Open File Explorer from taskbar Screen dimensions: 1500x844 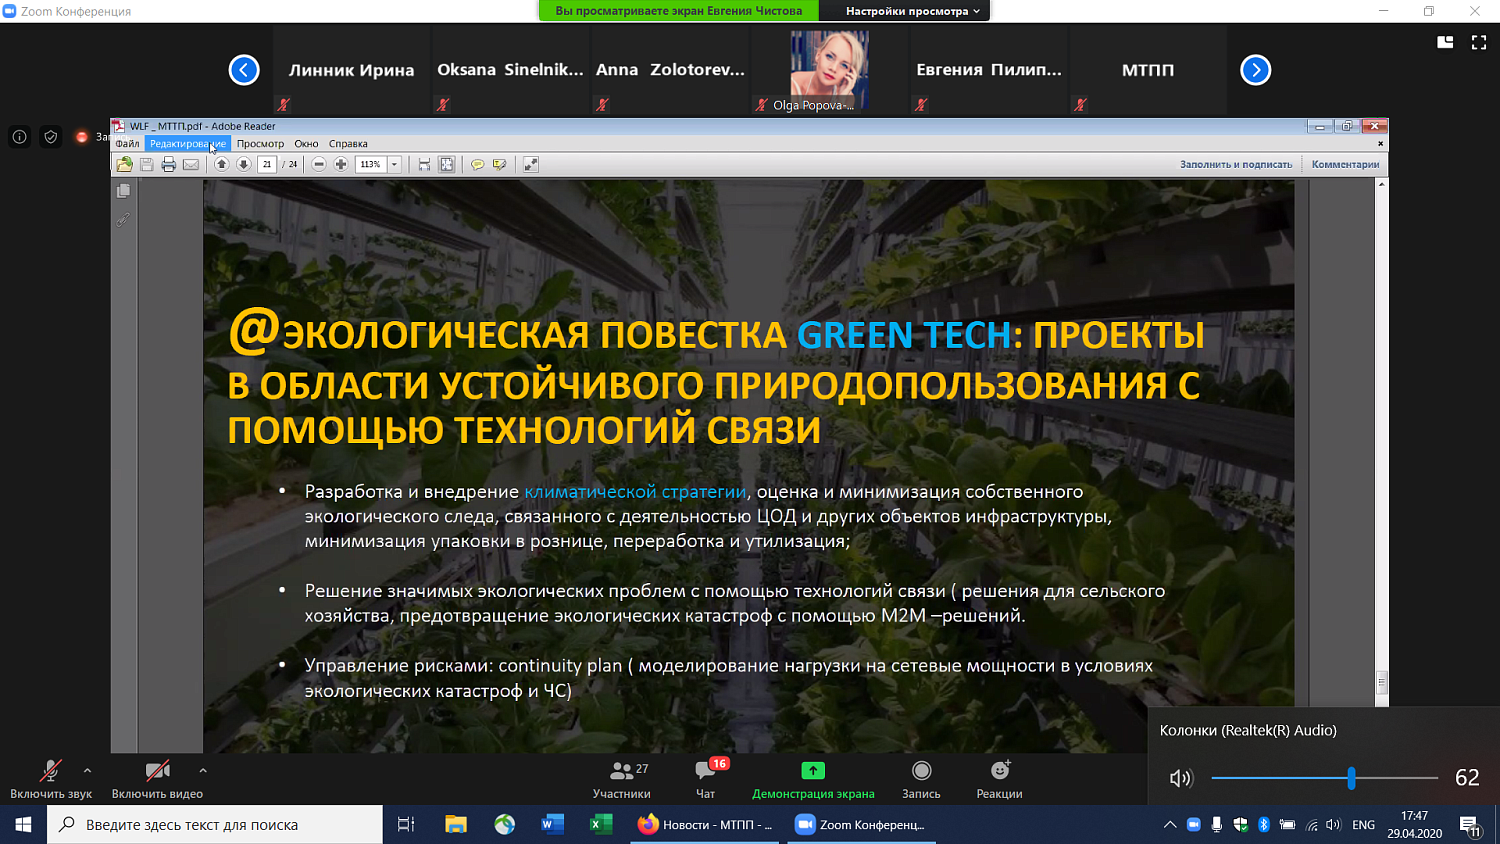[x=456, y=825]
